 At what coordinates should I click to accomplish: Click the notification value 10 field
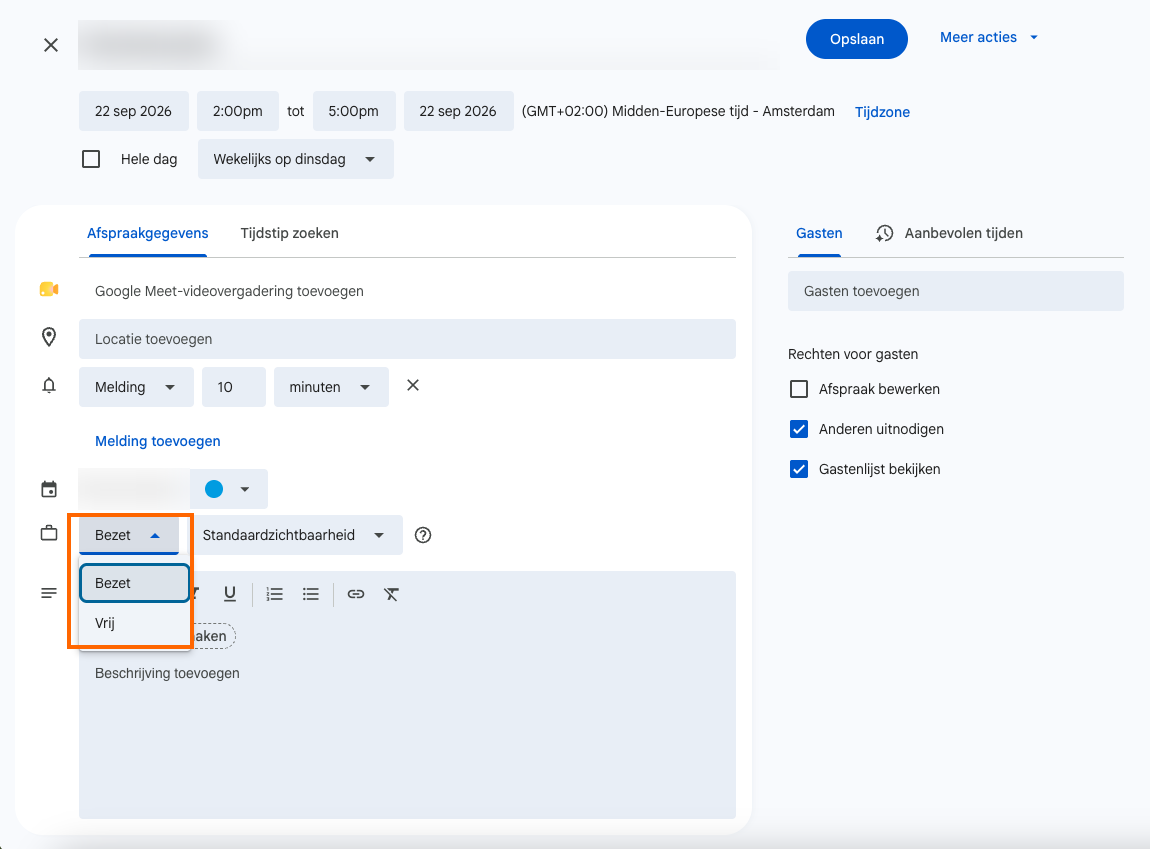click(x=234, y=387)
